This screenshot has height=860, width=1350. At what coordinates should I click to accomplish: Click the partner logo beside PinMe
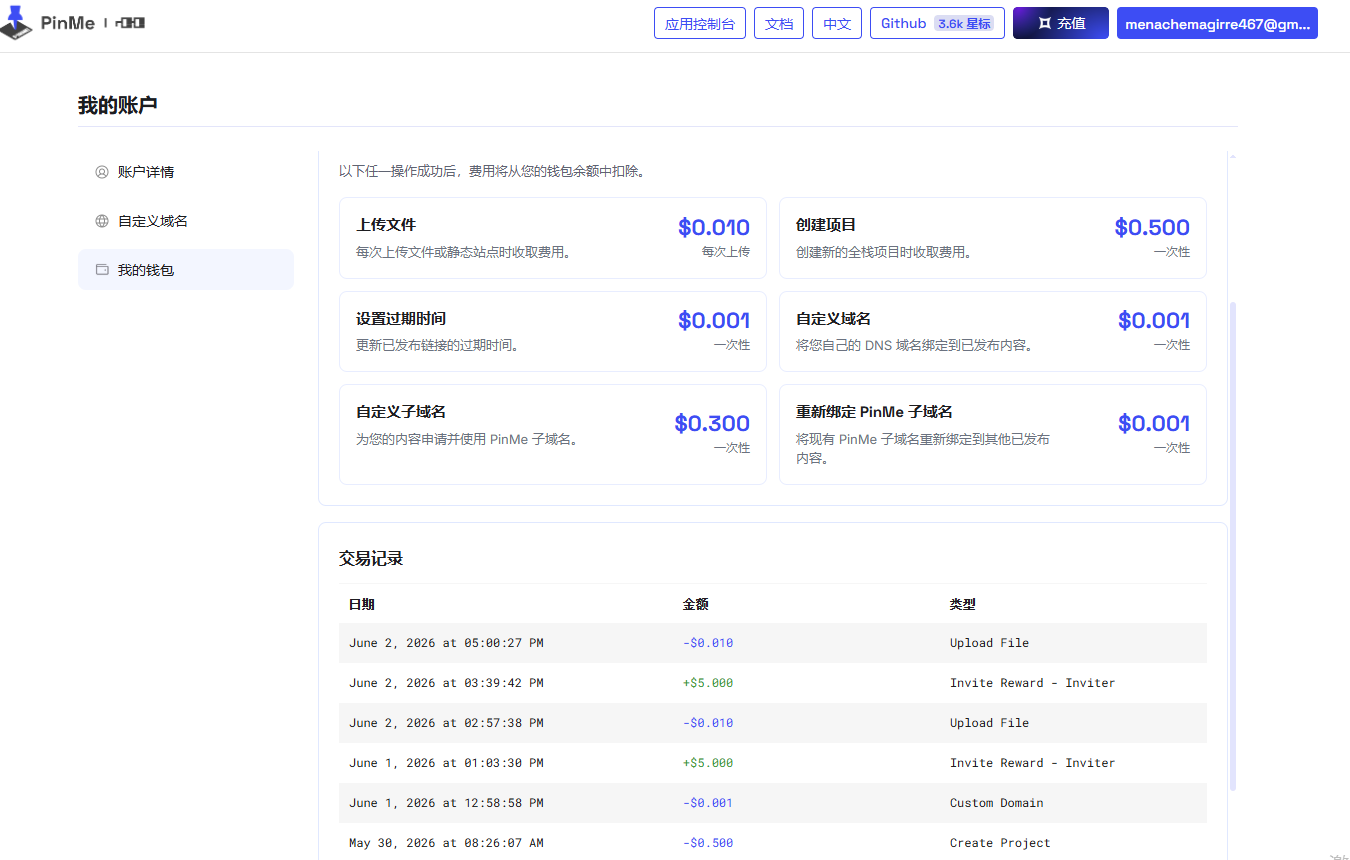[129, 22]
